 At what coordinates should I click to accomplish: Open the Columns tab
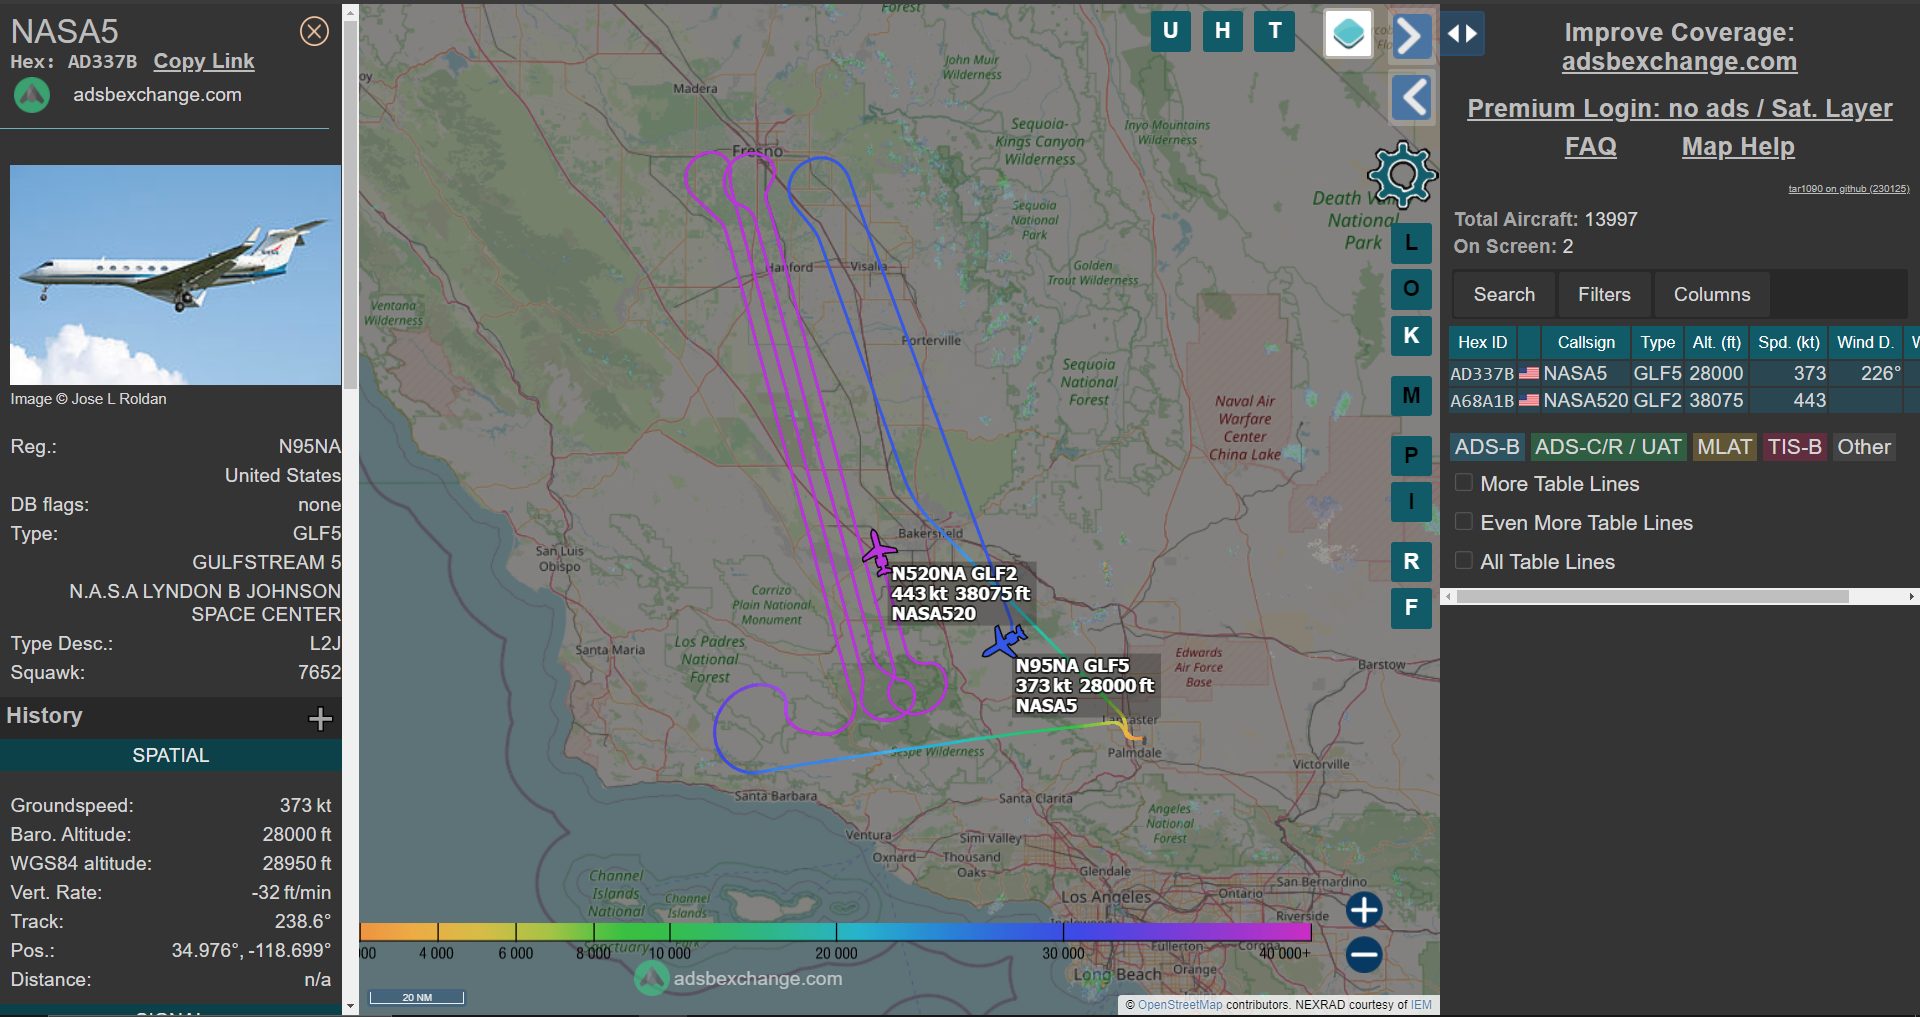tap(1712, 294)
